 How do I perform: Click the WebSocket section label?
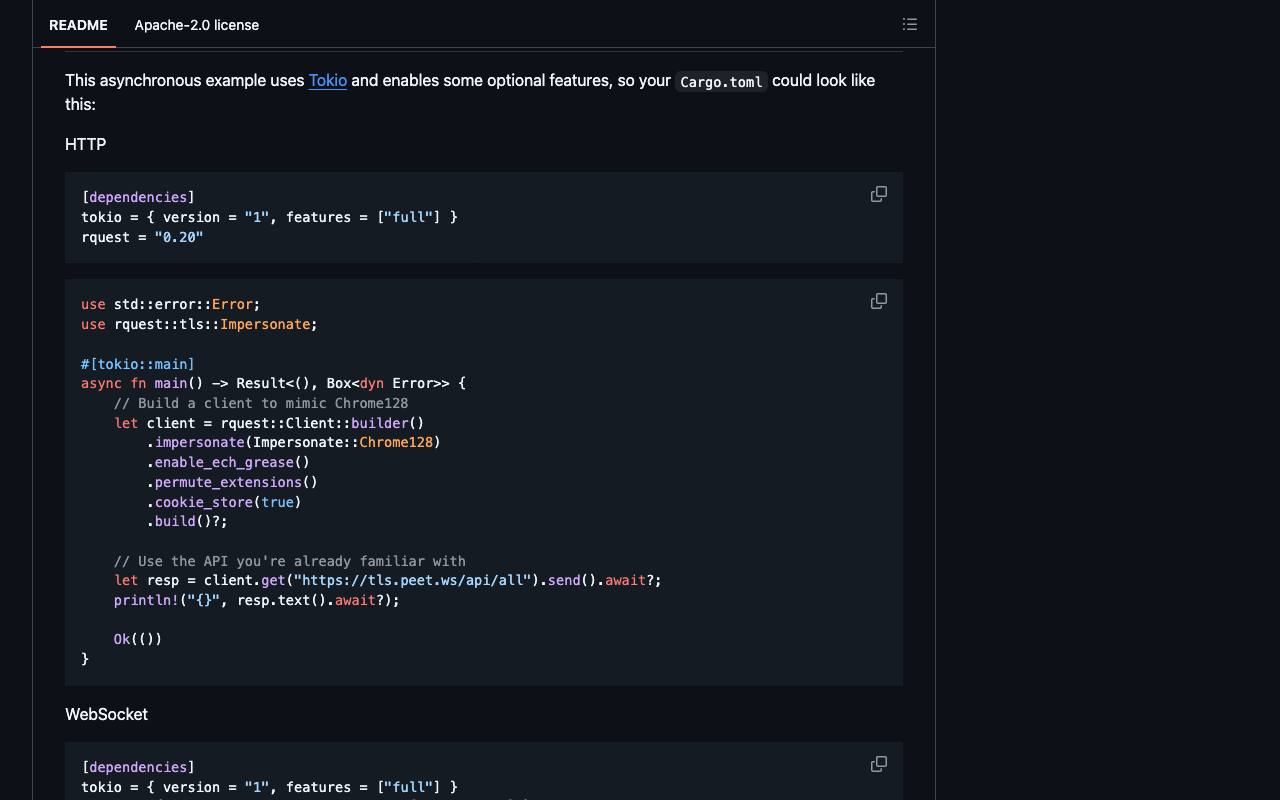tap(106, 714)
